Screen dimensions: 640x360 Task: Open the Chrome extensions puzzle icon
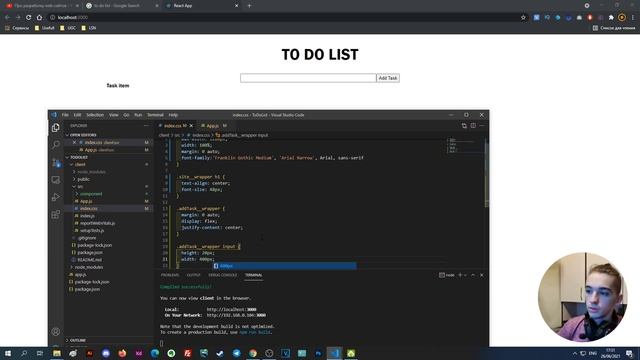tap(611, 18)
